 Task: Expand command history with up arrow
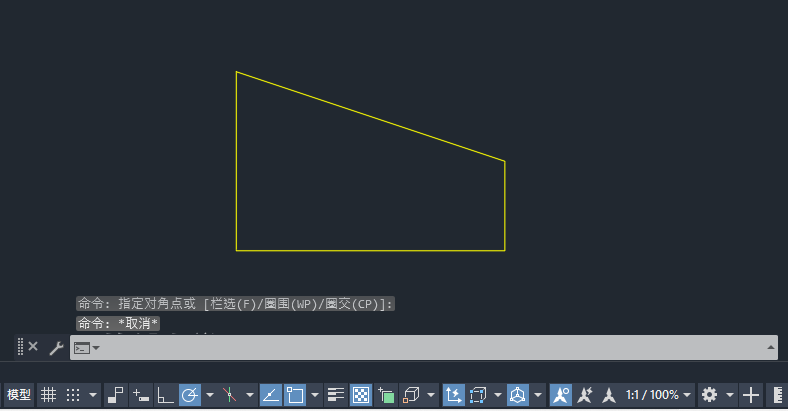pyautogui.click(x=770, y=348)
